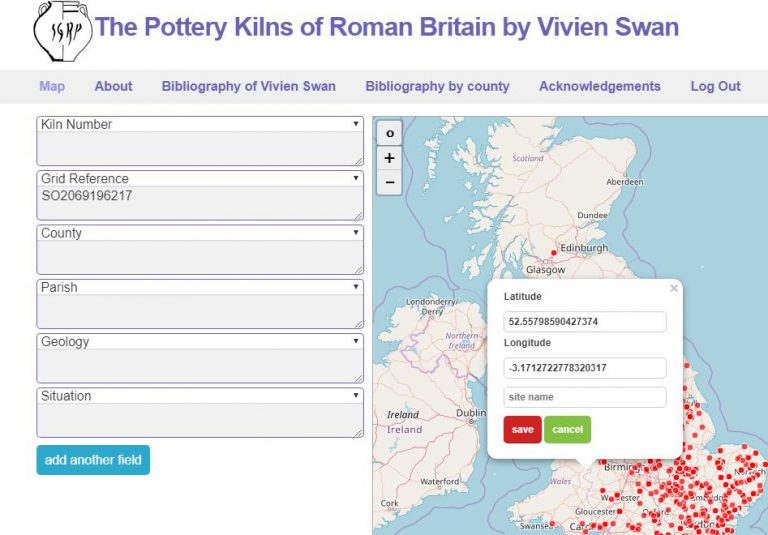
Task: Click add another field button
Action: coord(93,460)
